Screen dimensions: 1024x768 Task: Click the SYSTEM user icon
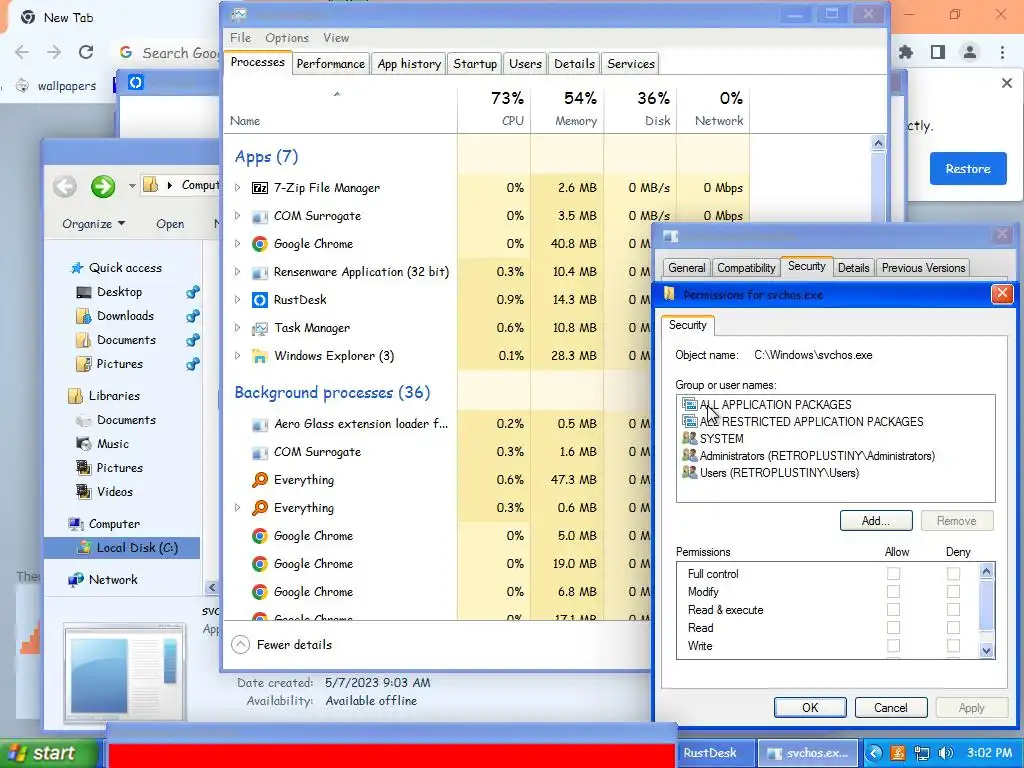690,438
